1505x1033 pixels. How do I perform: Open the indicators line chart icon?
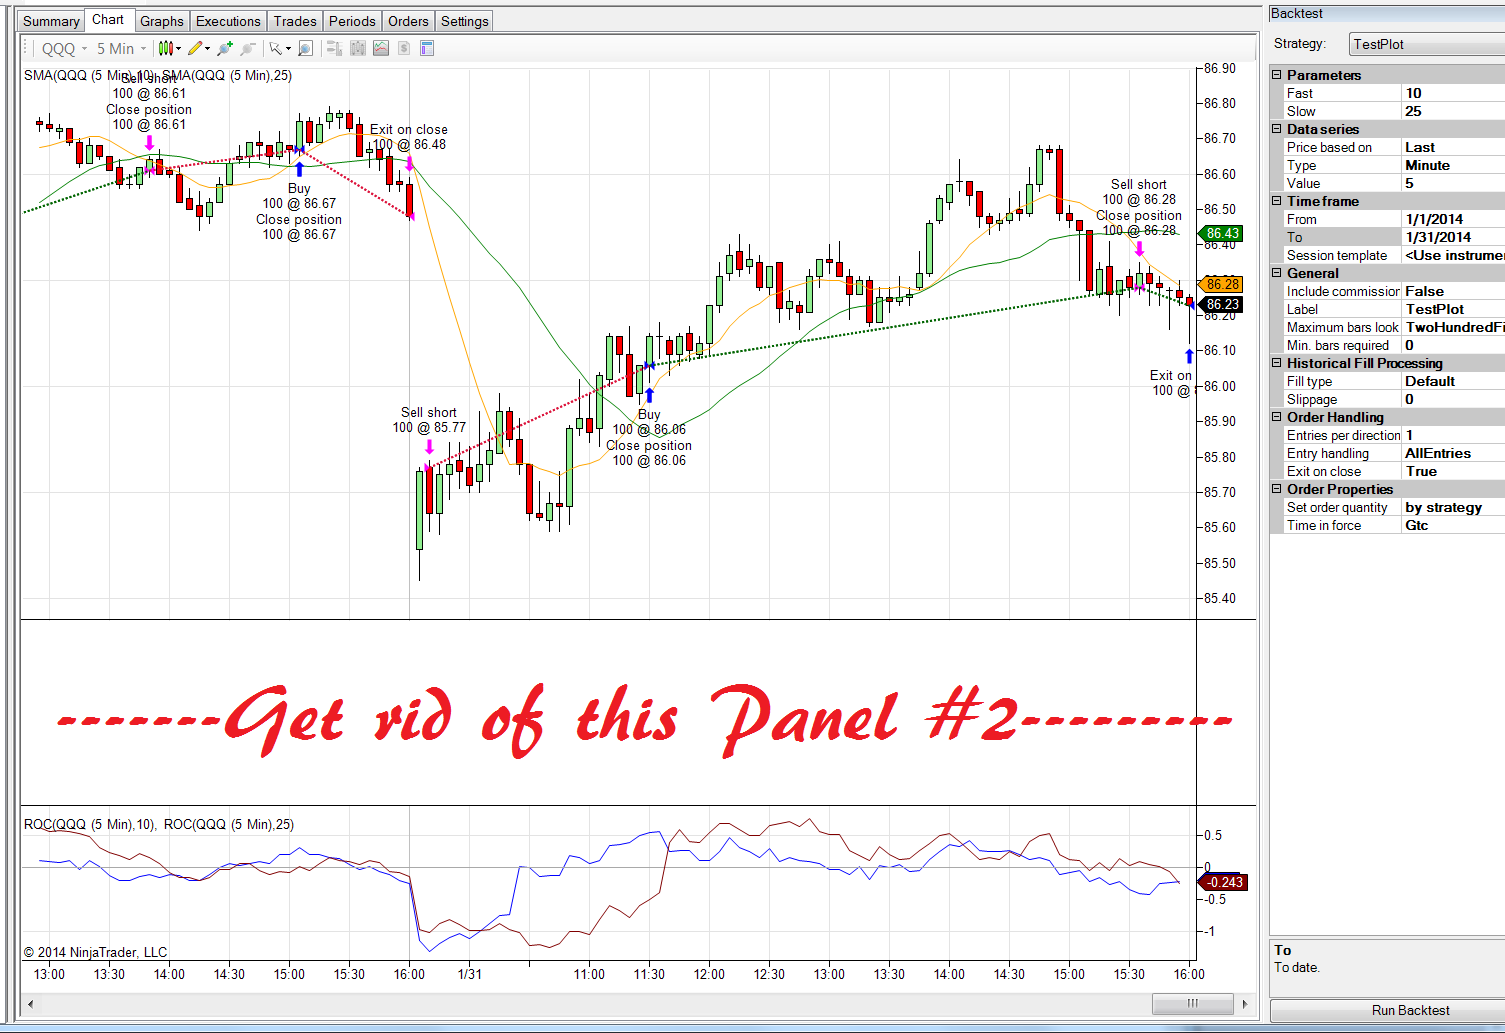381,48
